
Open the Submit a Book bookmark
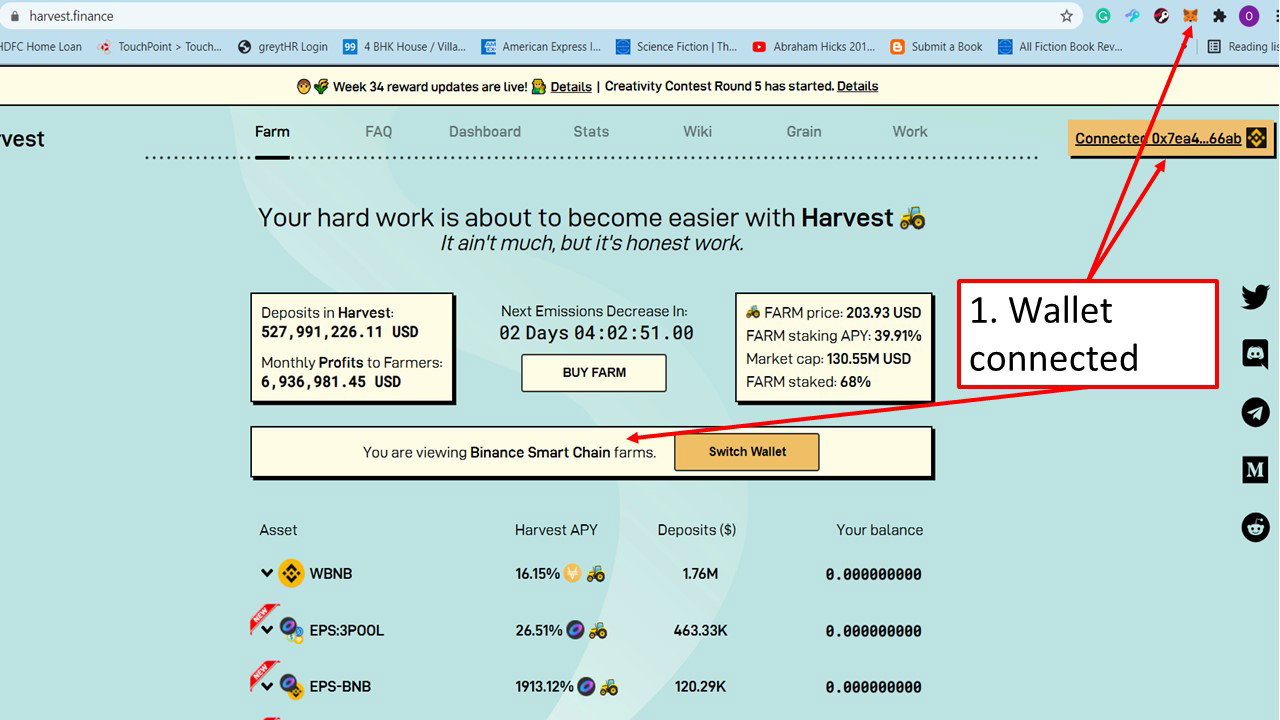tap(936, 46)
